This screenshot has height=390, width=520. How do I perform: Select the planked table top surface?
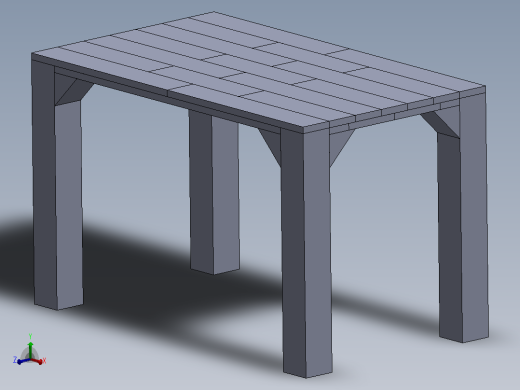click(x=258, y=68)
